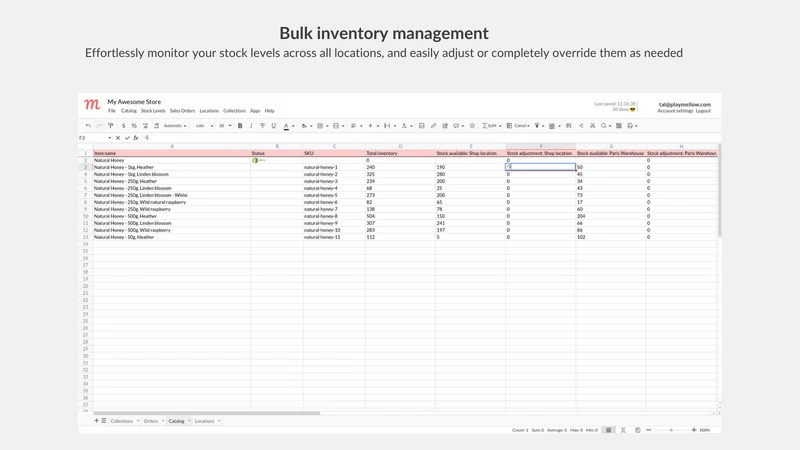
Task: Open the File menu
Action: 112,111
